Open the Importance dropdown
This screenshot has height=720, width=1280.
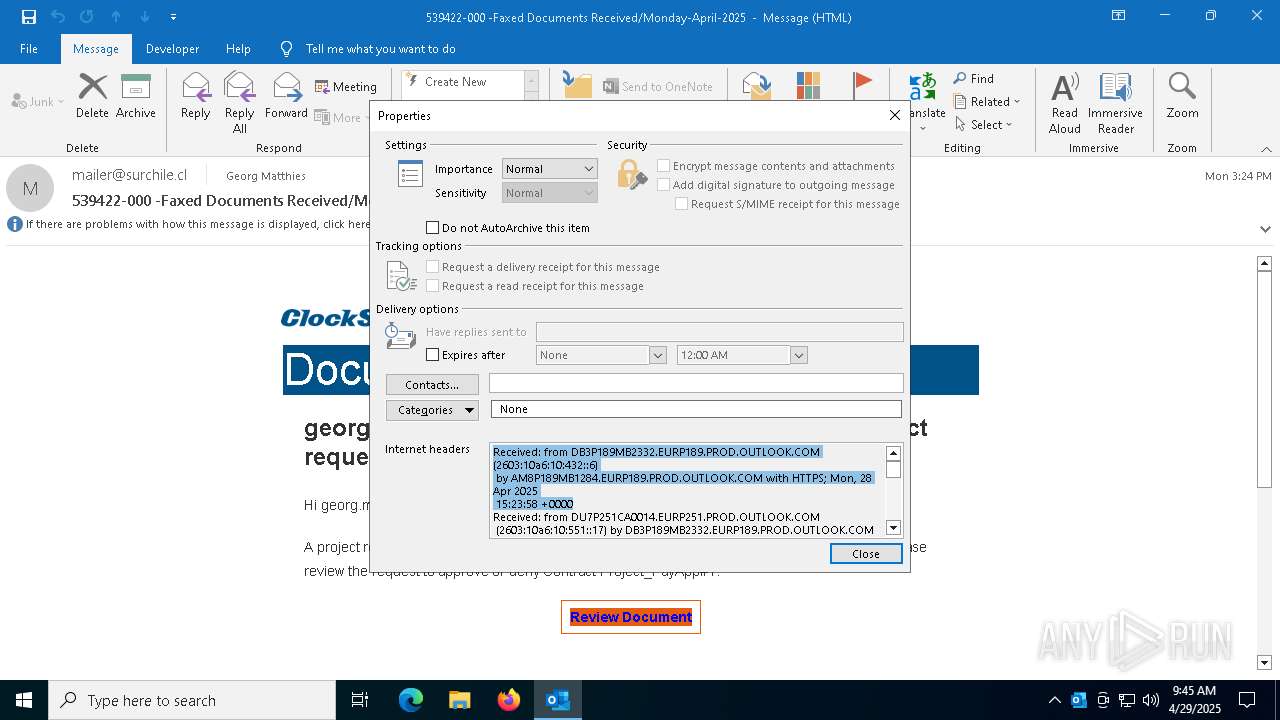pyautogui.click(x=549, y=169)
